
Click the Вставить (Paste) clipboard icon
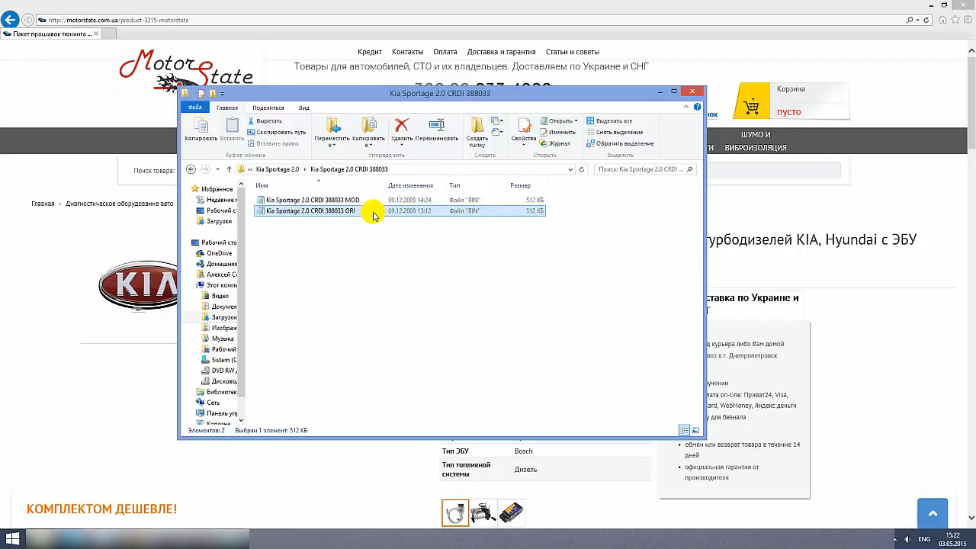(x=232, y=129)
